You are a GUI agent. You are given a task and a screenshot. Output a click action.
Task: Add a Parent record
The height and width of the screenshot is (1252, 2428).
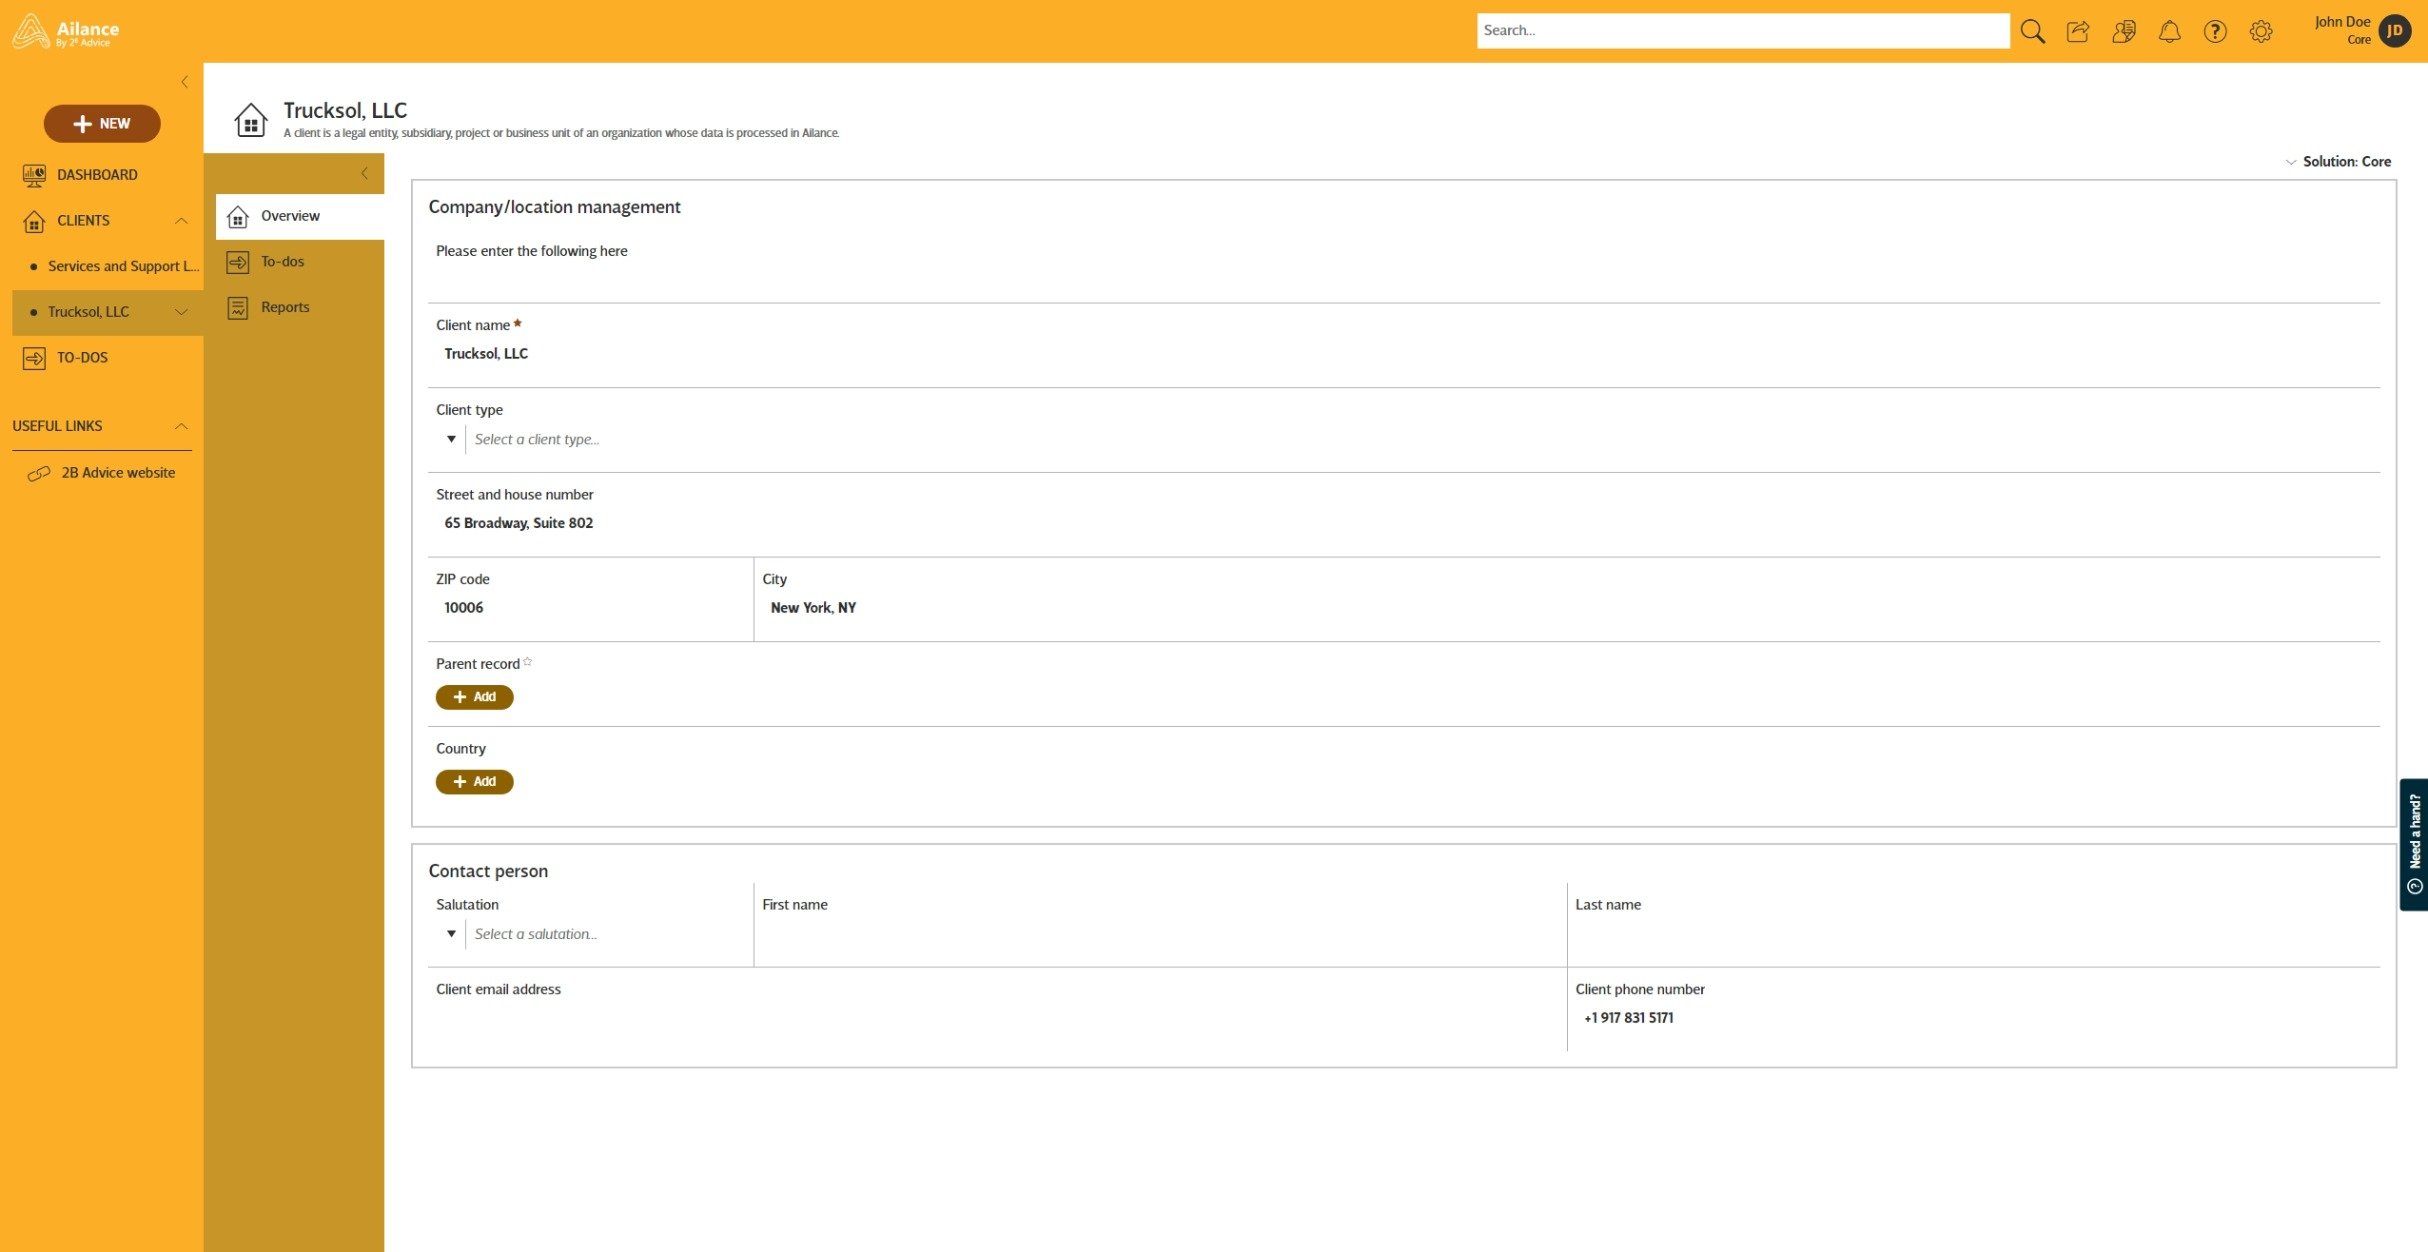click(474, 697)
